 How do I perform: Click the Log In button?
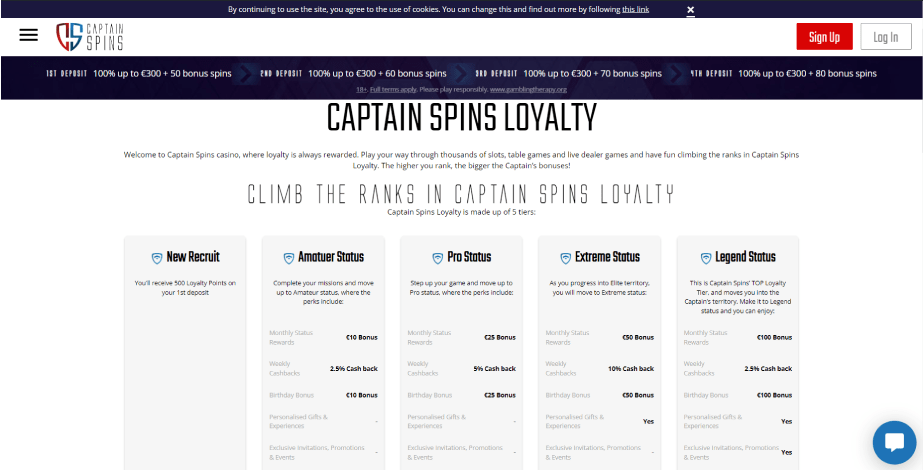[x=885, y=37]
